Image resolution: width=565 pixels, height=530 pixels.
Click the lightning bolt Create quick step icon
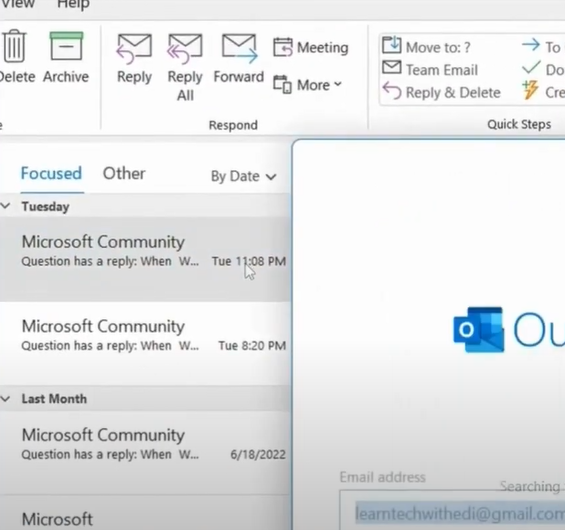530,90
